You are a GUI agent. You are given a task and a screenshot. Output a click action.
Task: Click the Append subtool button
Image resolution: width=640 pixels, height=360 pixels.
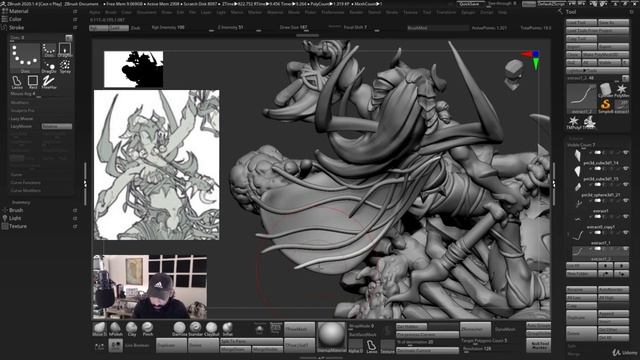coord(613,314)
